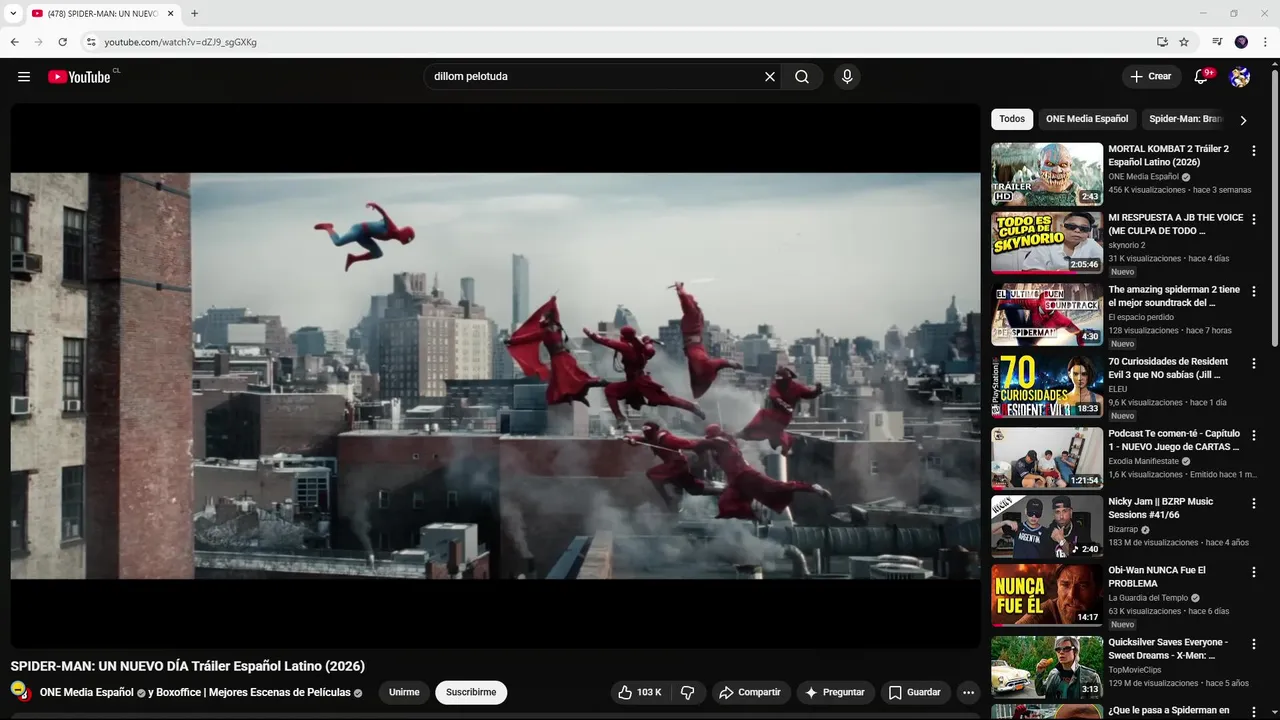Clear the search box text
1280x720 pixels.
point(770,77)
